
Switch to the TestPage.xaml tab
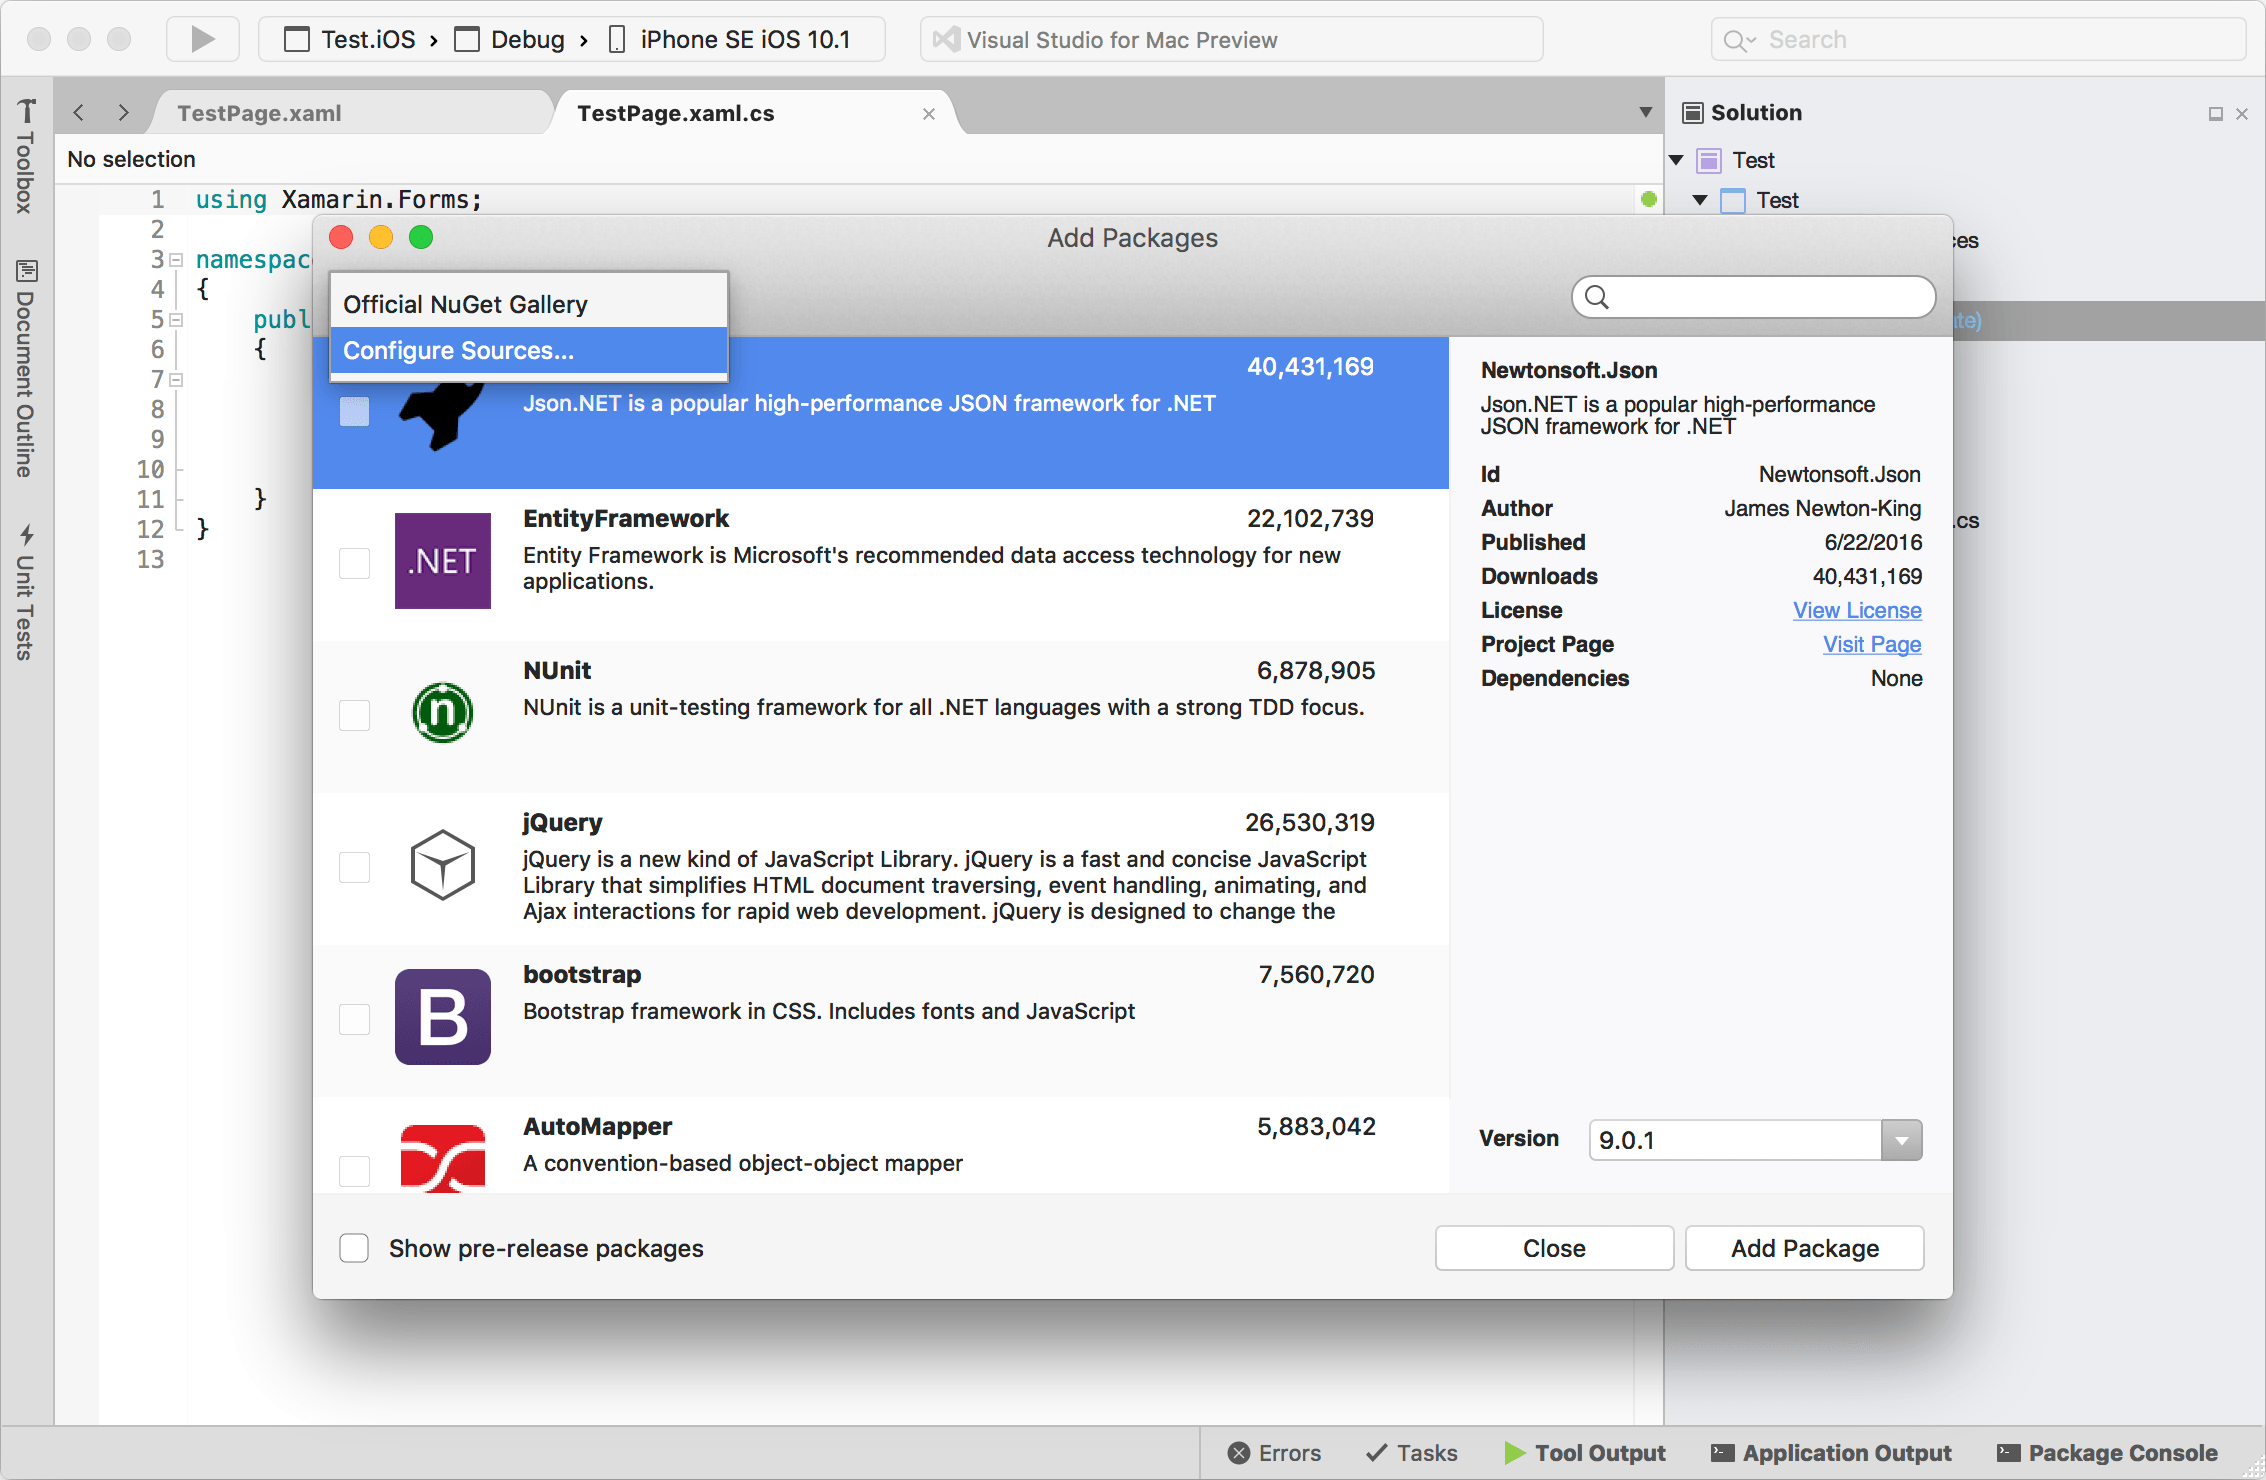coord(258,113)
